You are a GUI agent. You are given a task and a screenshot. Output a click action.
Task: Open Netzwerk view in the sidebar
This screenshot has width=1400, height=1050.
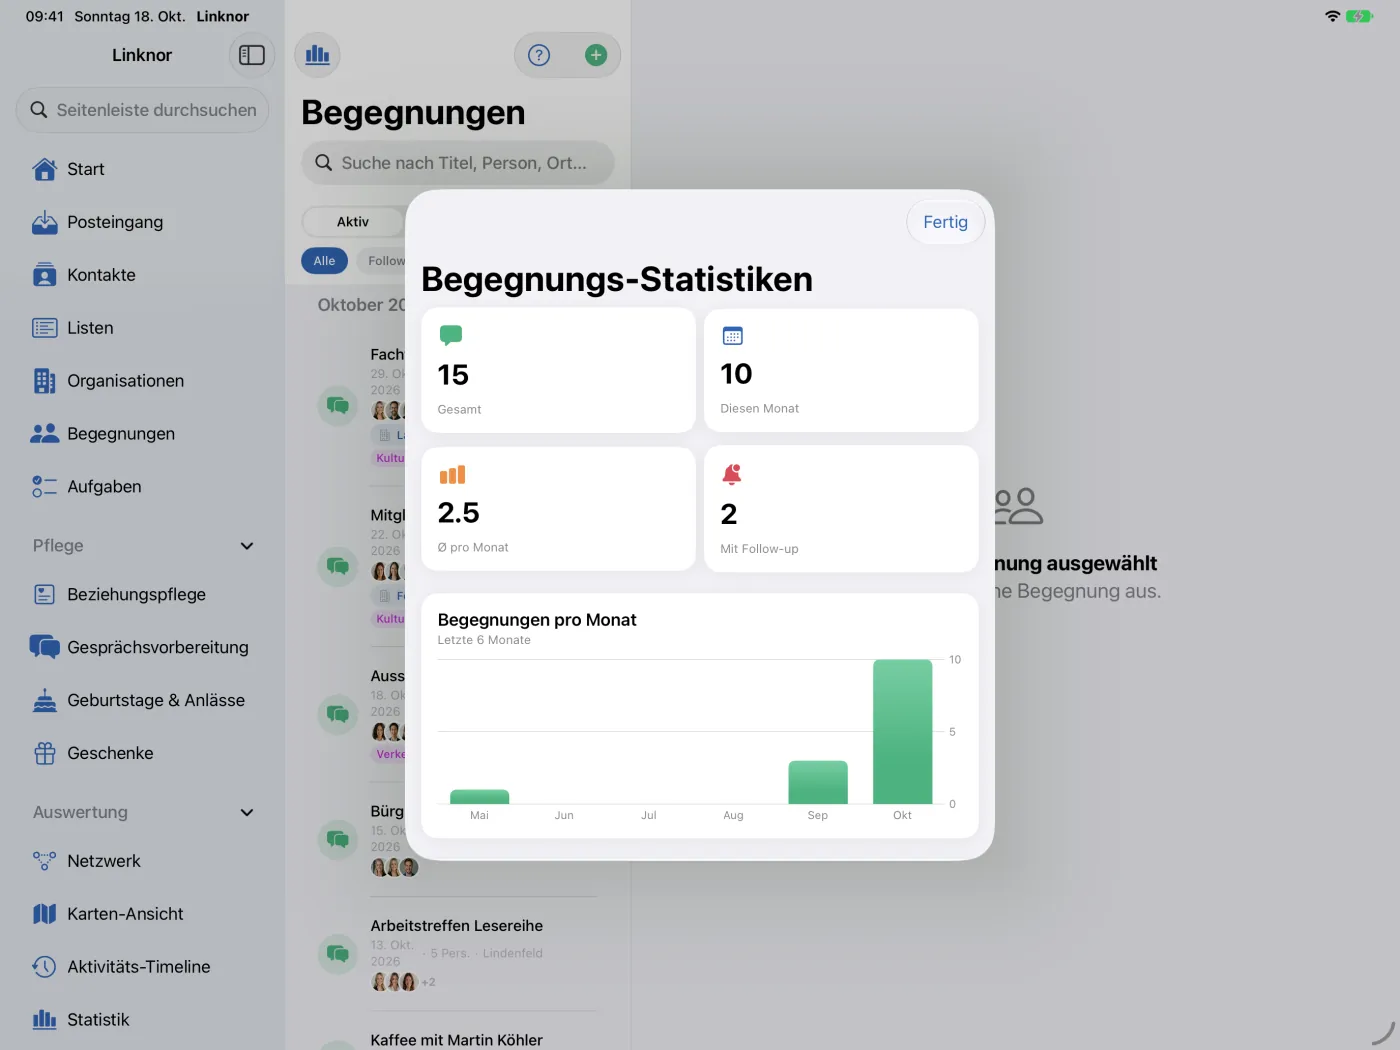click(x=142, y=861)
